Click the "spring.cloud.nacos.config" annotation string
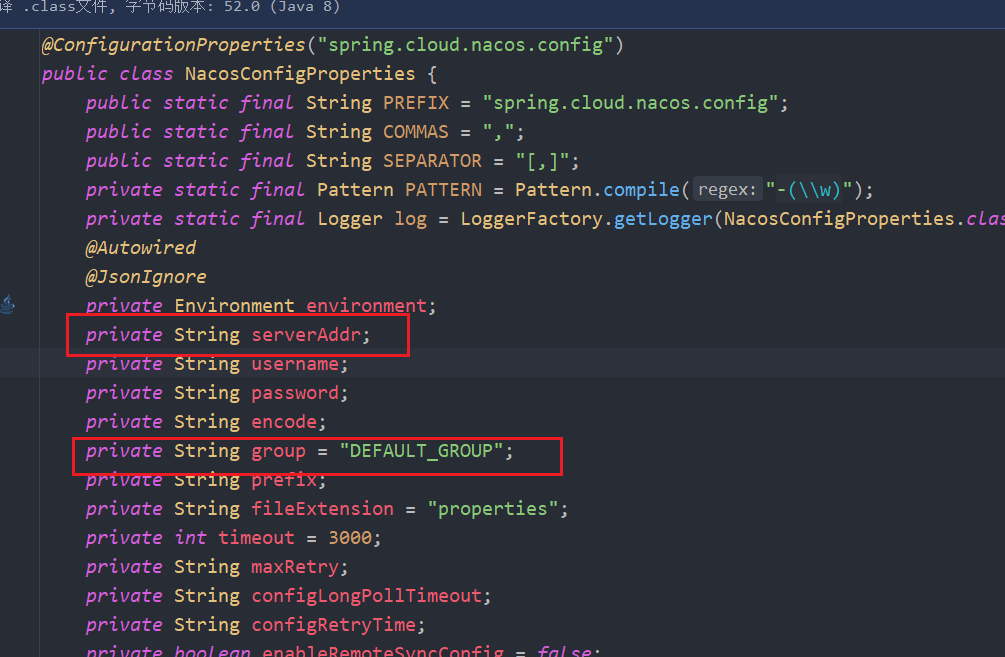Viewport: 1005px width, 657px height. (465, 45)
